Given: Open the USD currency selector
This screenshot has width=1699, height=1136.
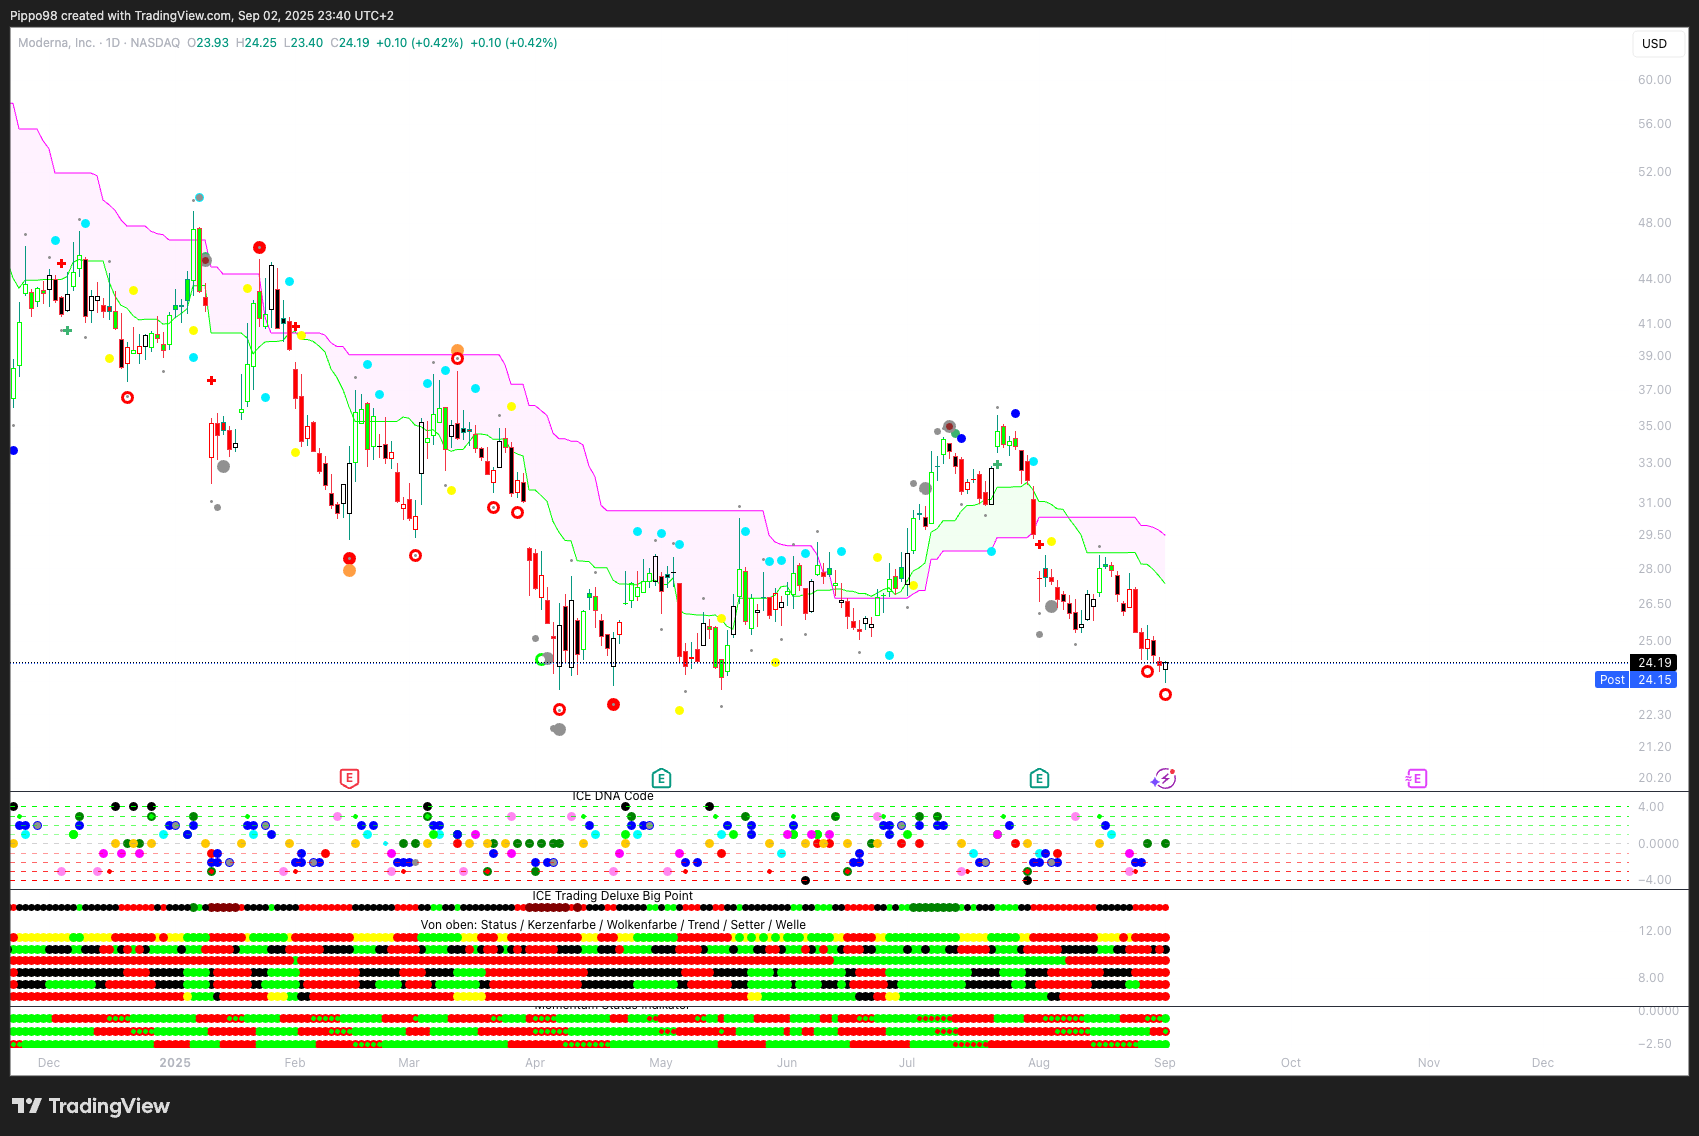Looking at the screenshot, I should (x=1655, y=44).
